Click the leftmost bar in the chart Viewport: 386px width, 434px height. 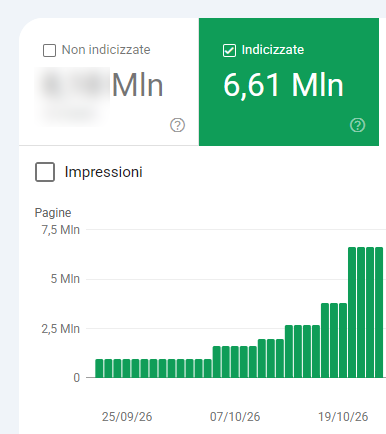(x=99, y=368)
